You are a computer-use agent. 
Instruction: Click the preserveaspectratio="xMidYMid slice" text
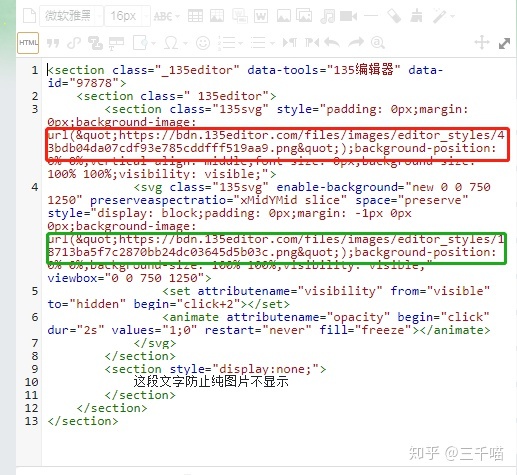218,200
